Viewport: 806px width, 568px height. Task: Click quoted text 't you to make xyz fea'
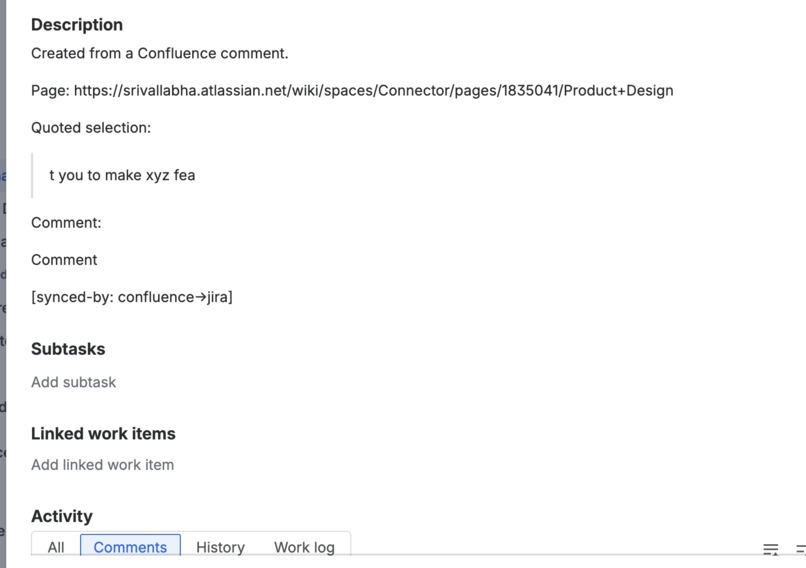(122, 175)
